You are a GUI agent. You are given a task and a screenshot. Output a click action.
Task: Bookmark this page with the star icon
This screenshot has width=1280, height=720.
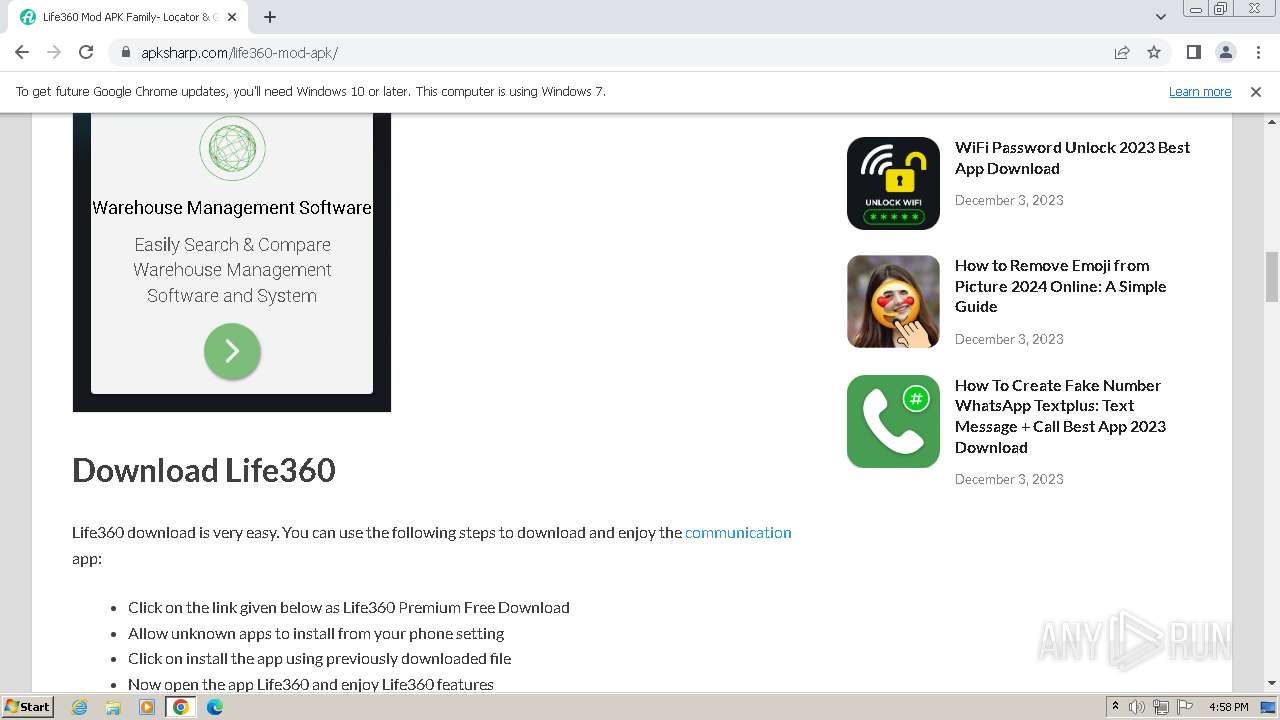click(1154, 52)
